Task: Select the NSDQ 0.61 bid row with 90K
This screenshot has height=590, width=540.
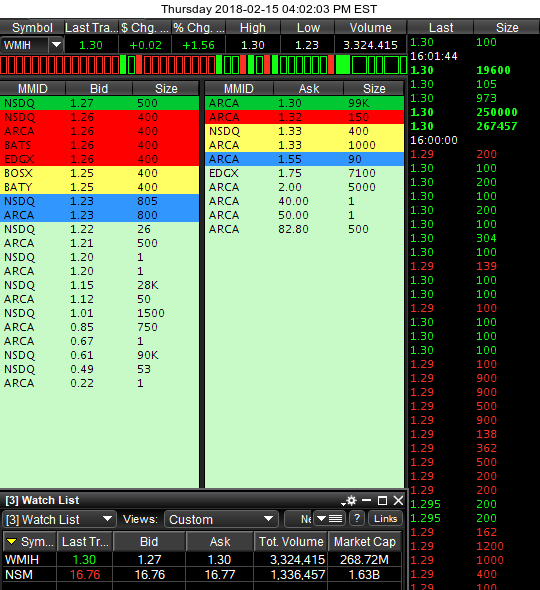Action: pyautogui.click(x=99, y=355)
